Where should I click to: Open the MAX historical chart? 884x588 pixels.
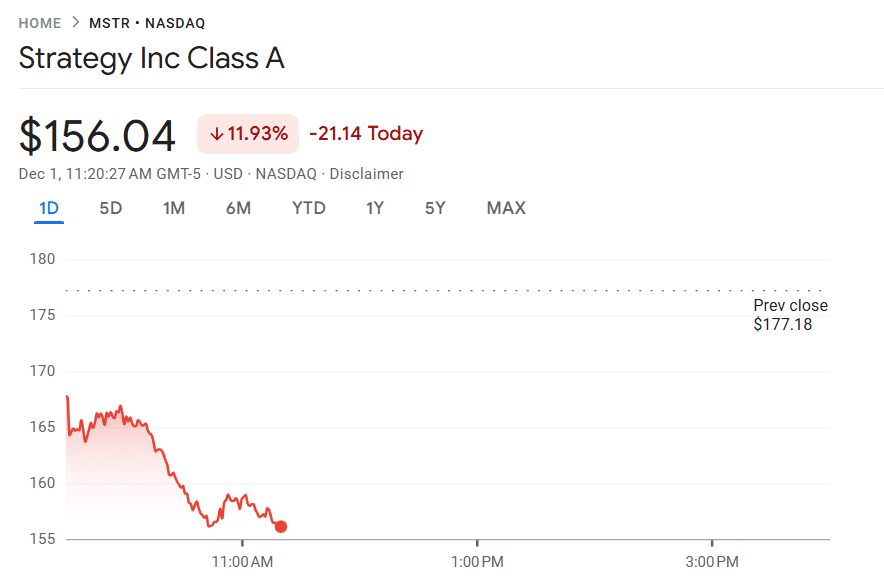(506, 208)
